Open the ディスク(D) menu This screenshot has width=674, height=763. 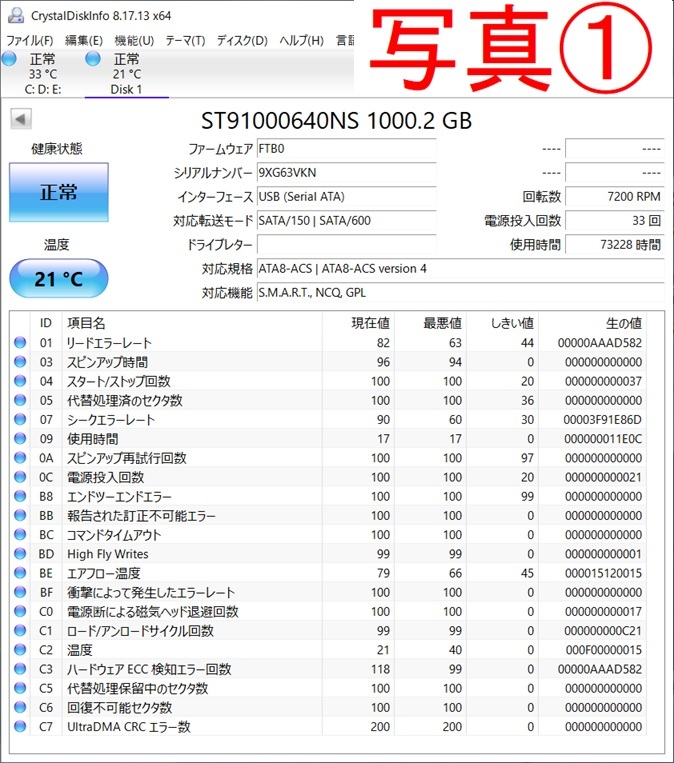coord(242,40)
